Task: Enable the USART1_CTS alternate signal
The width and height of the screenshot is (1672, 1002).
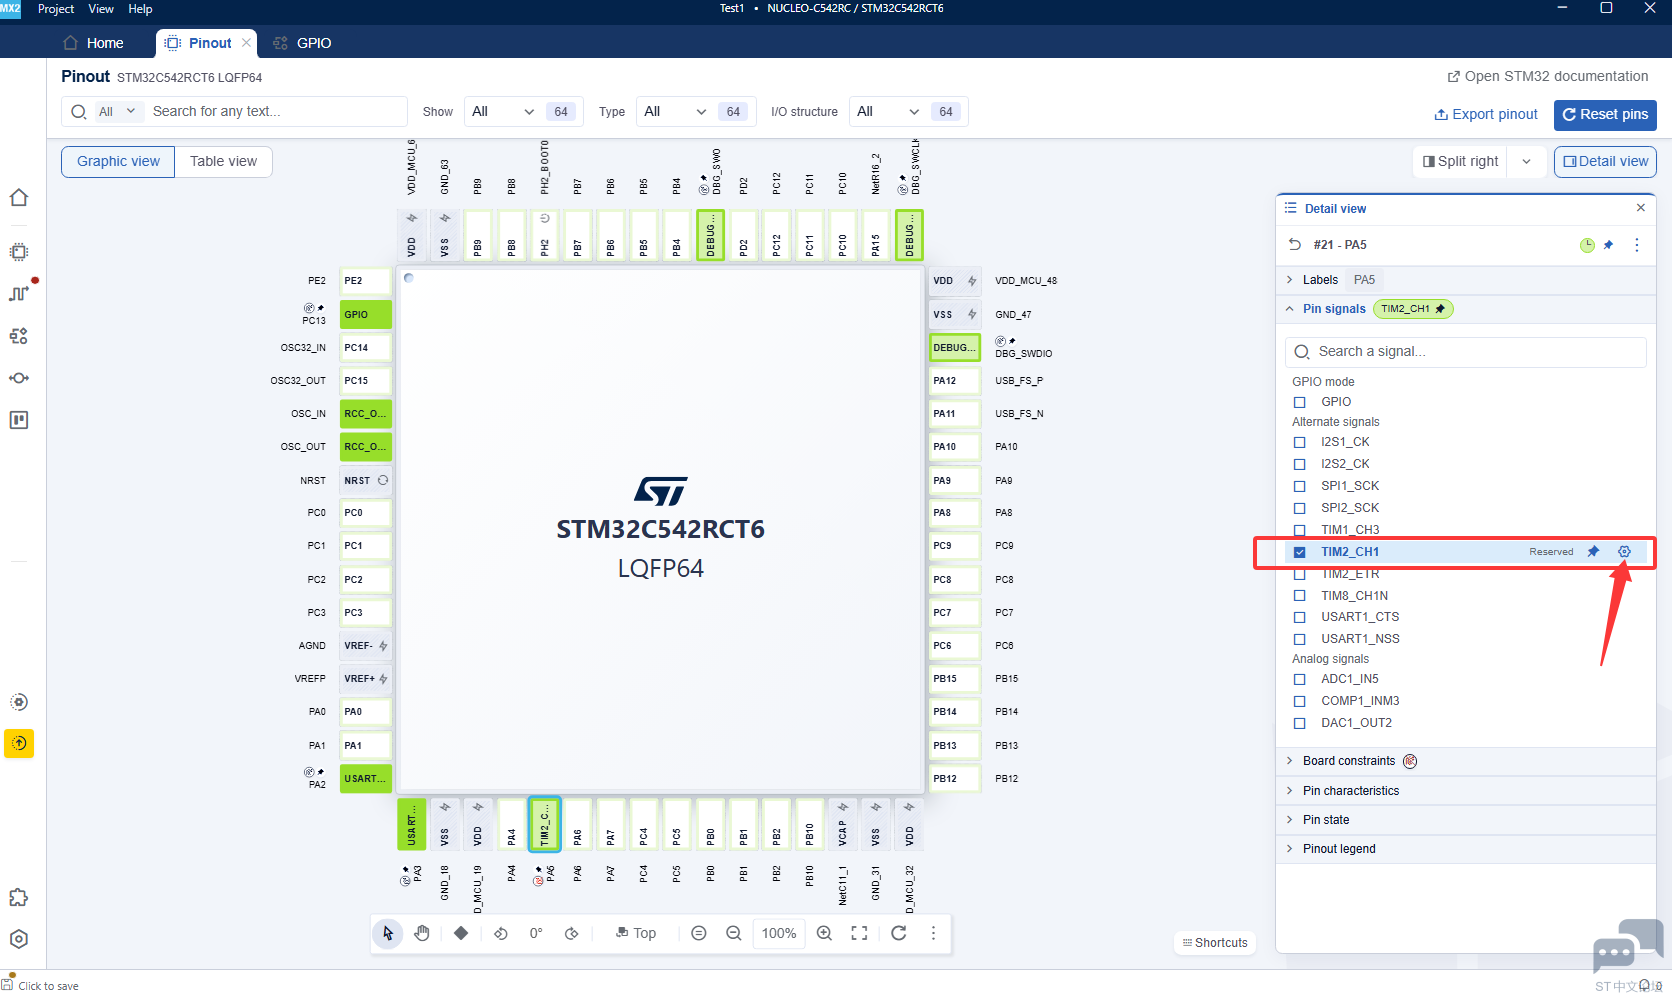Action: pyautogui.click(x=1300, y=617)
